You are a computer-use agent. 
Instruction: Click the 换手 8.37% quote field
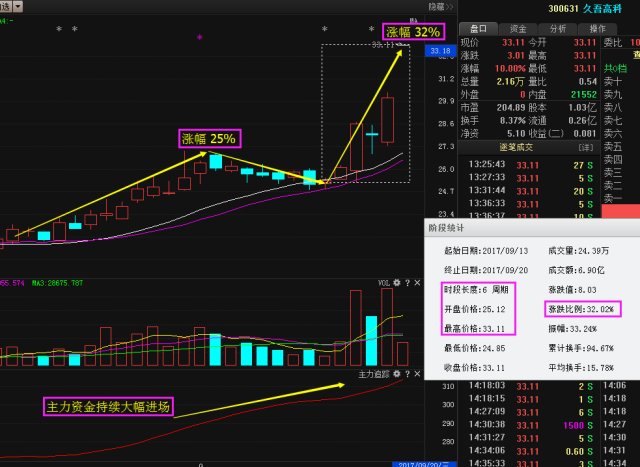(493, 120)
